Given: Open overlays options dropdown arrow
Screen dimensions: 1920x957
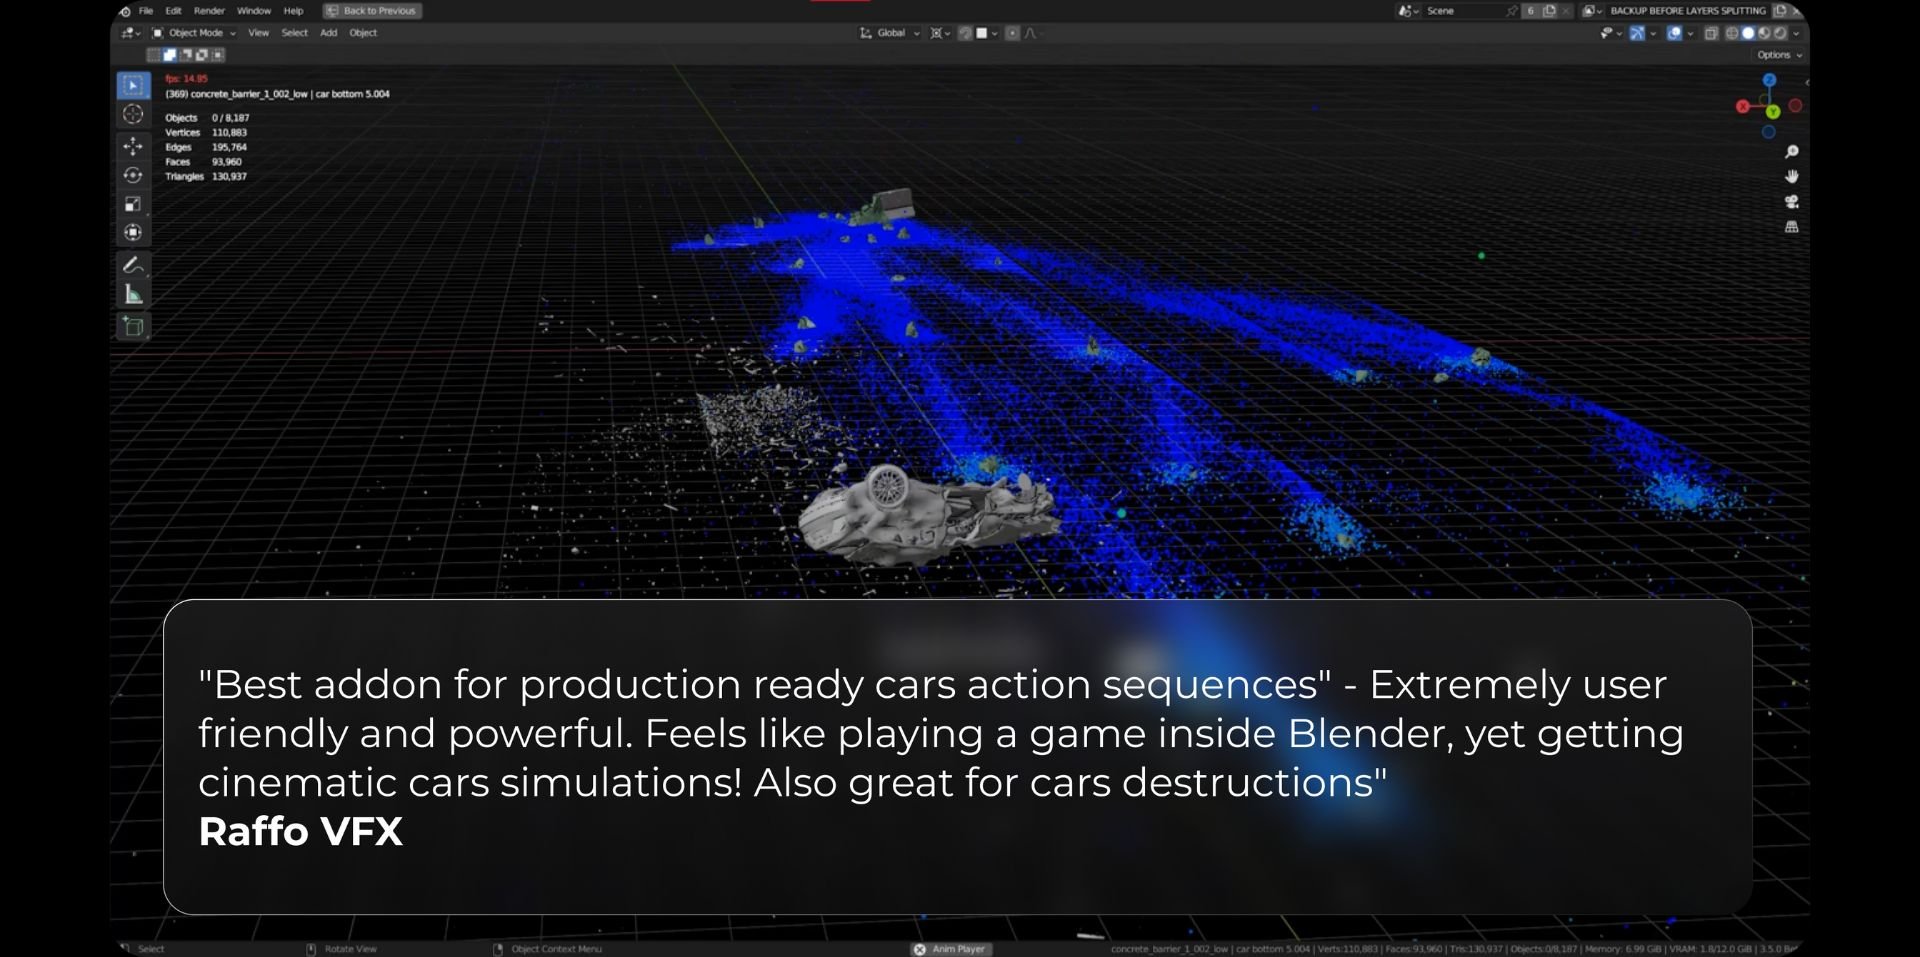Looking at the screenshot, I should [x=1691, y=33].
